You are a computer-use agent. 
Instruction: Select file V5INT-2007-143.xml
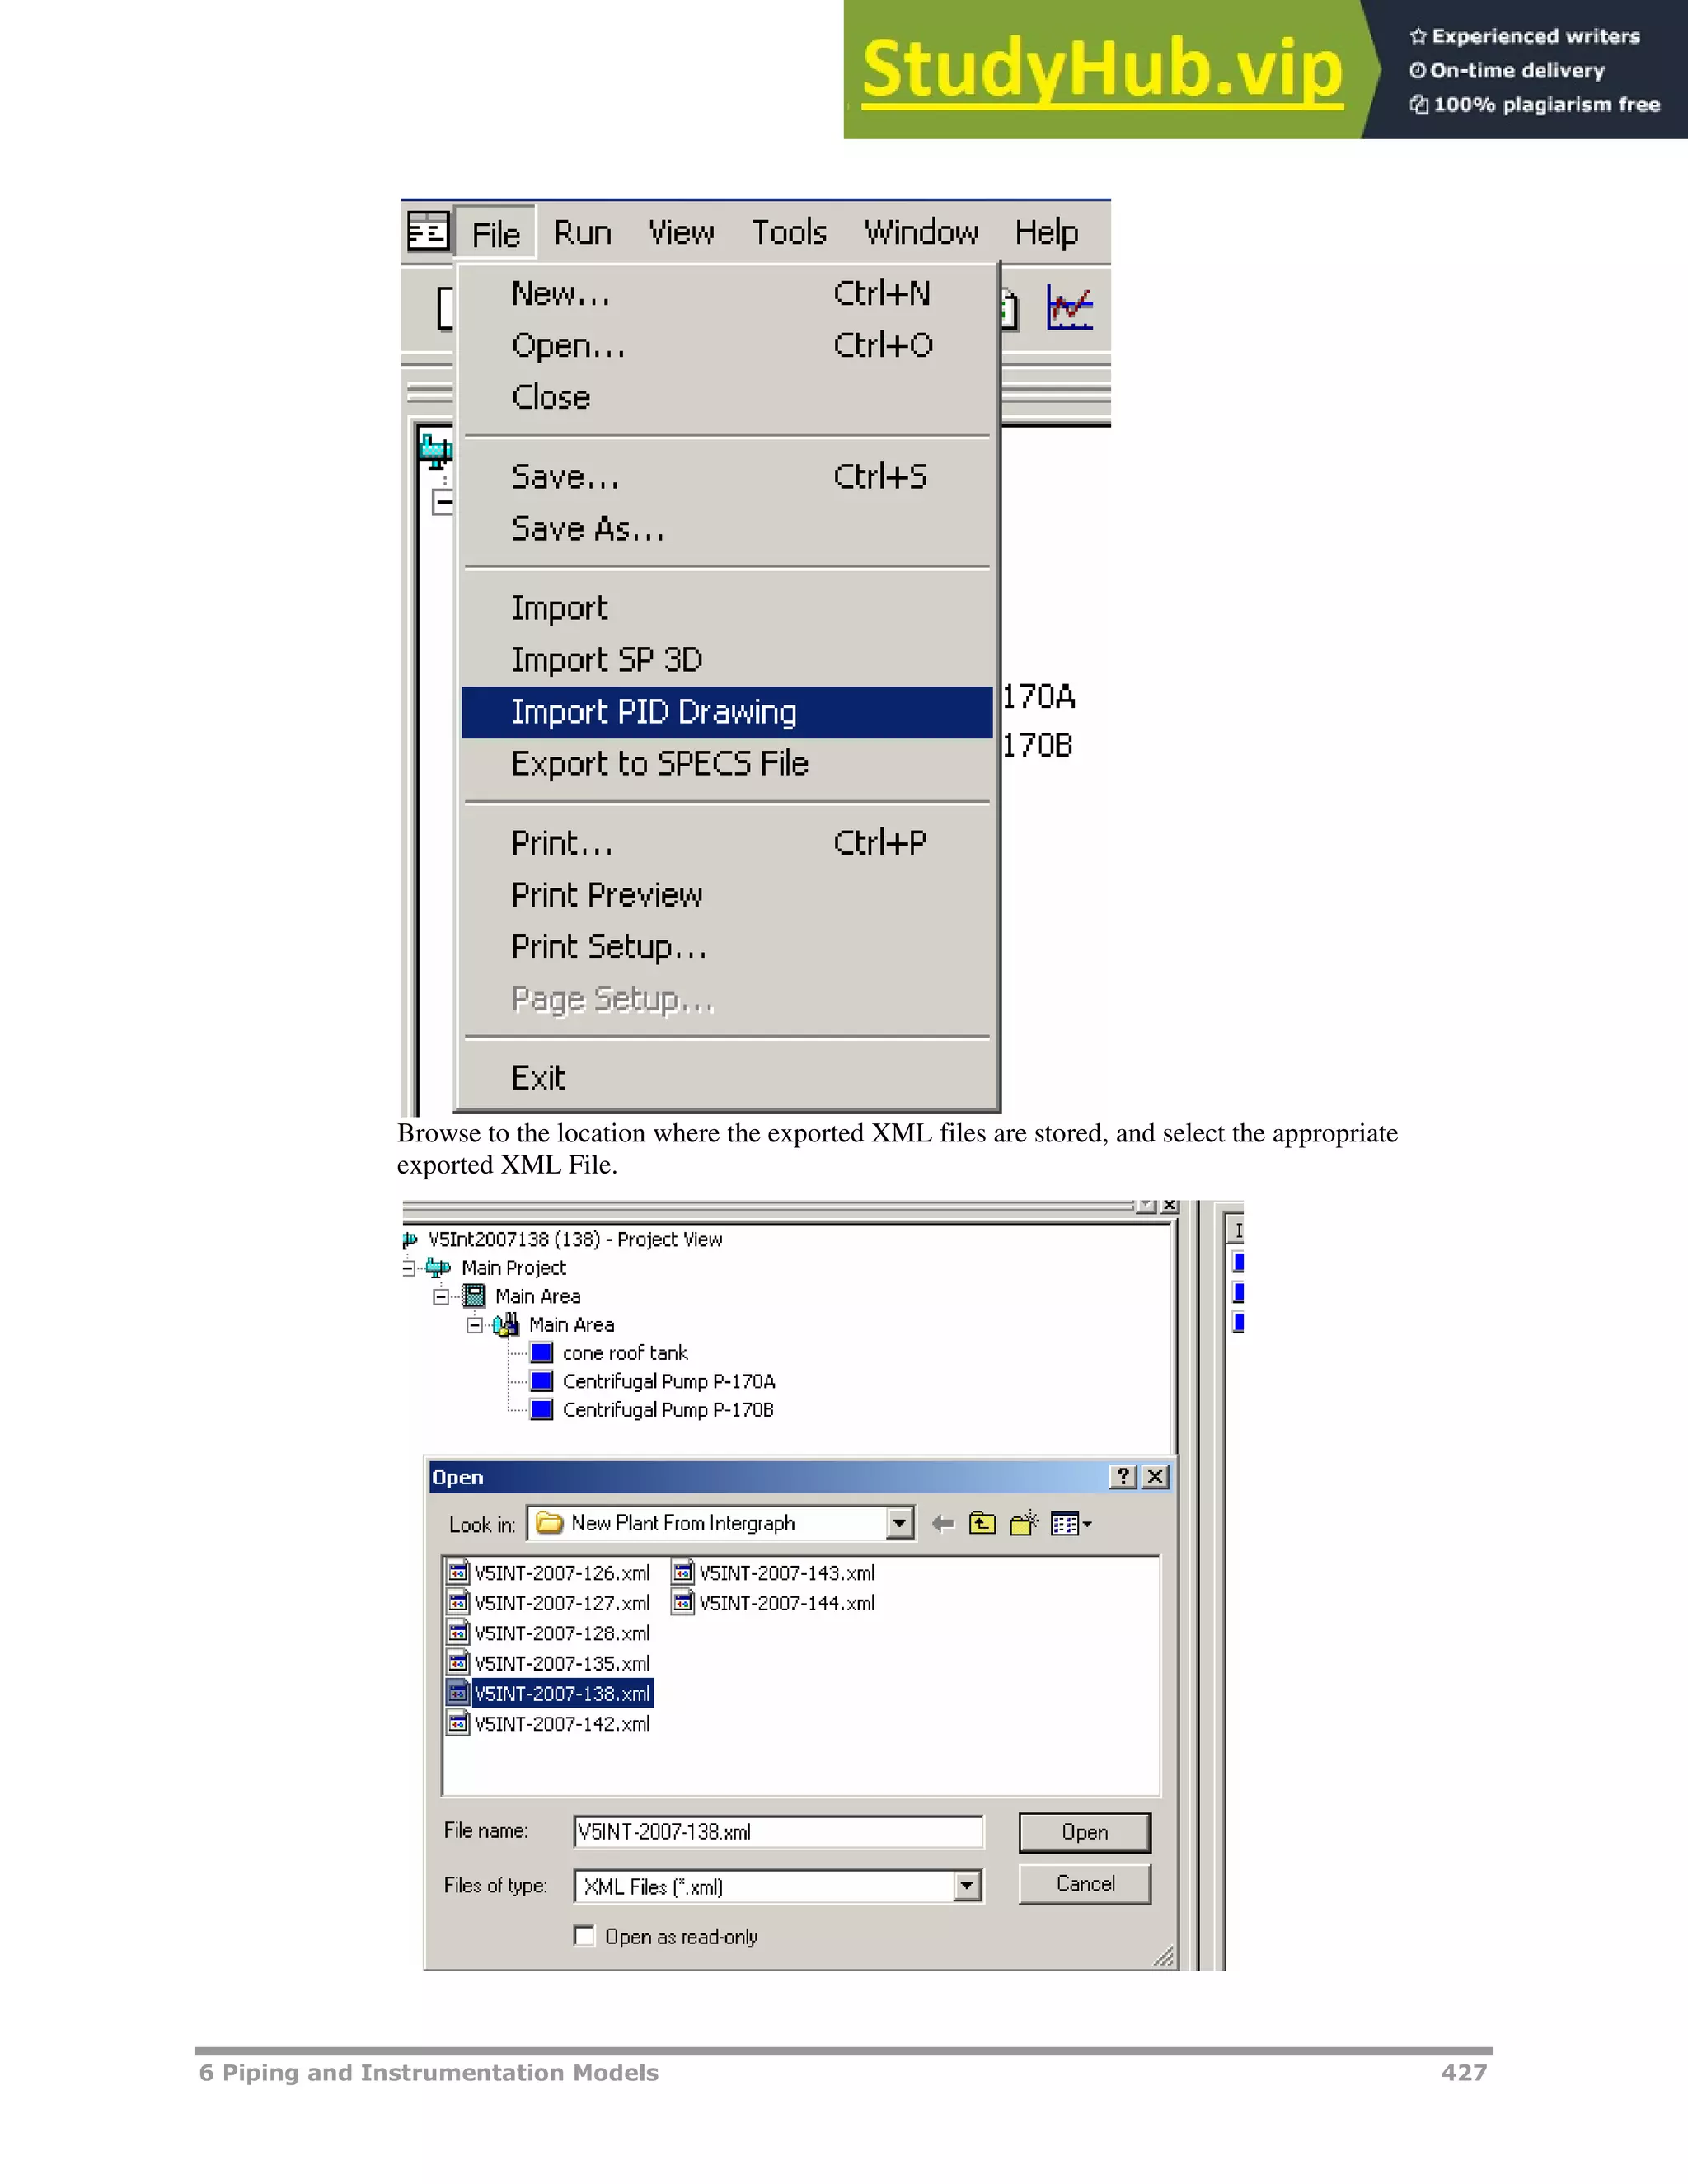[x=786, y=1573]
